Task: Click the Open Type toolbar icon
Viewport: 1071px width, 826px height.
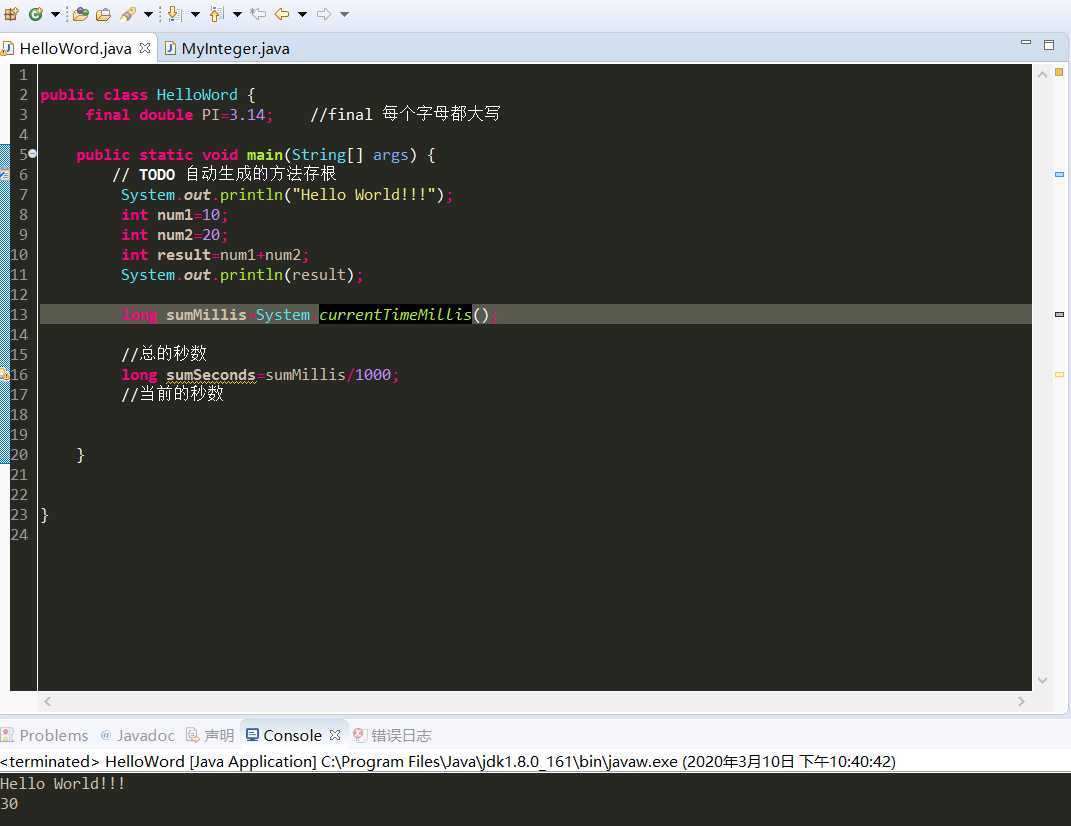Action: point(81,14)
